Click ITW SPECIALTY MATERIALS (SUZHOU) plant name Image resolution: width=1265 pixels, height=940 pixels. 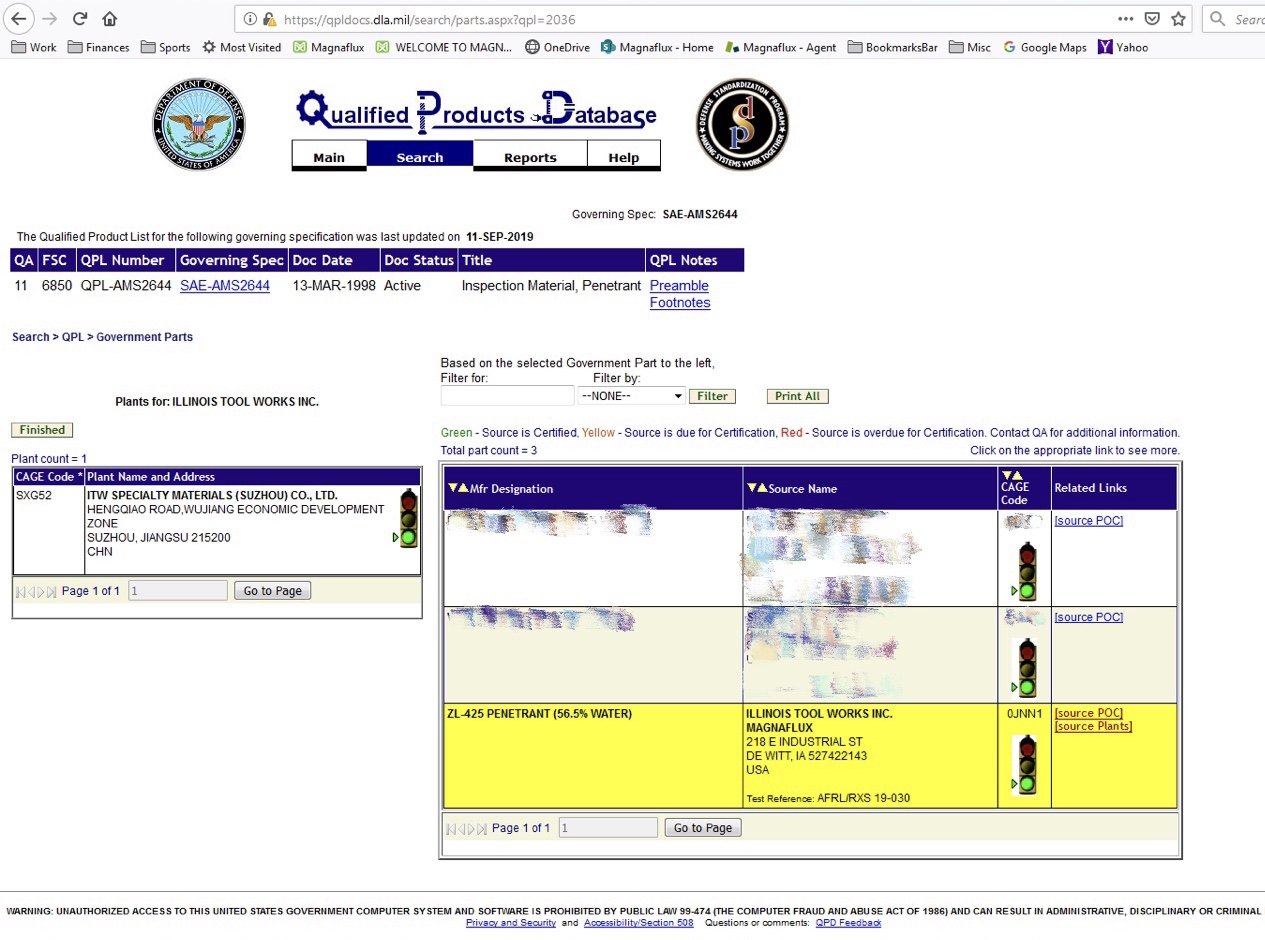coord(212,496)
